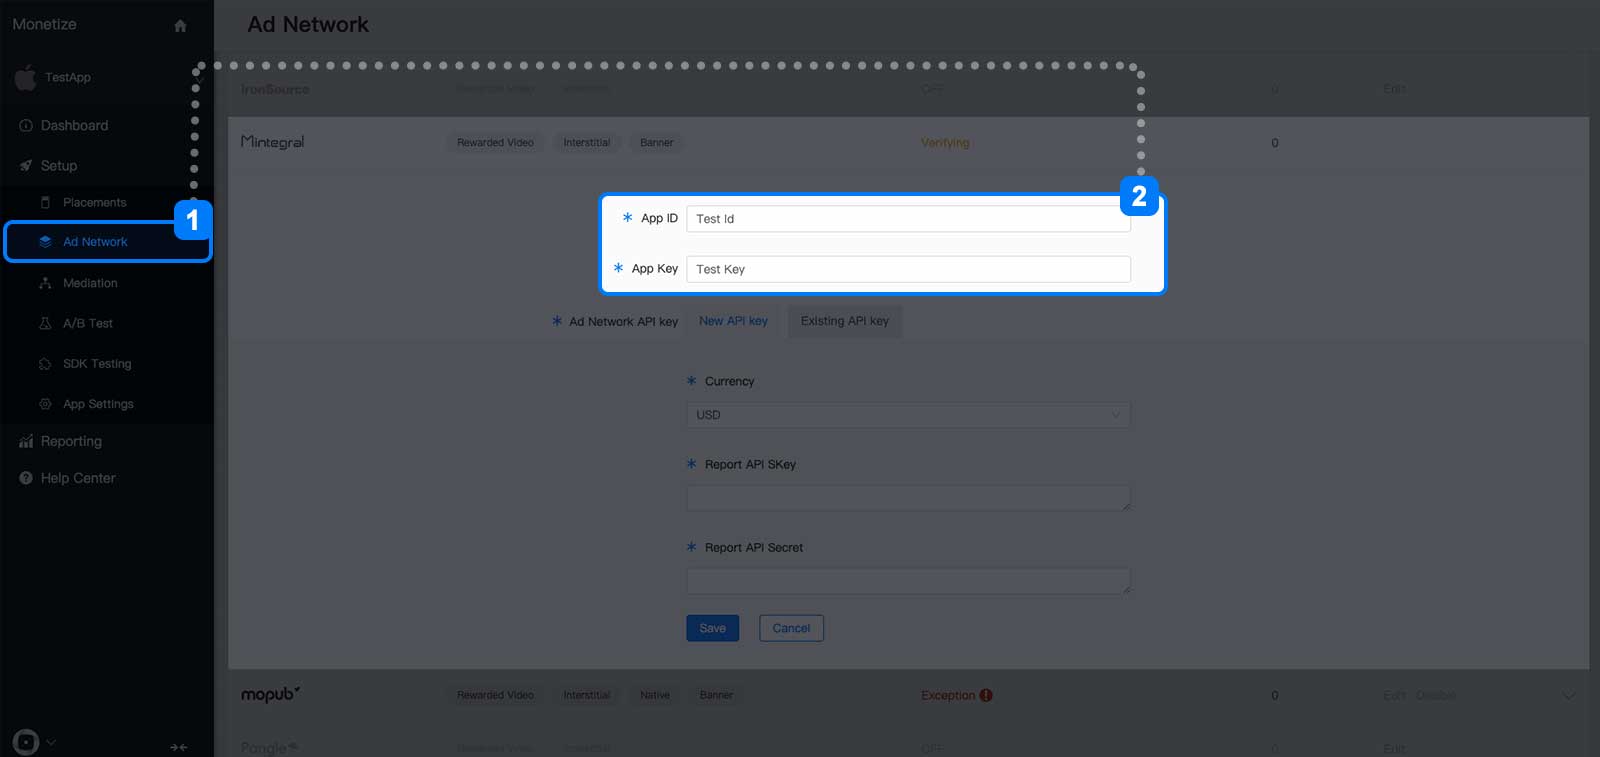Click the Verifying status text
This screenshot has height=757, width=1600.
click(x=945, y=143)
